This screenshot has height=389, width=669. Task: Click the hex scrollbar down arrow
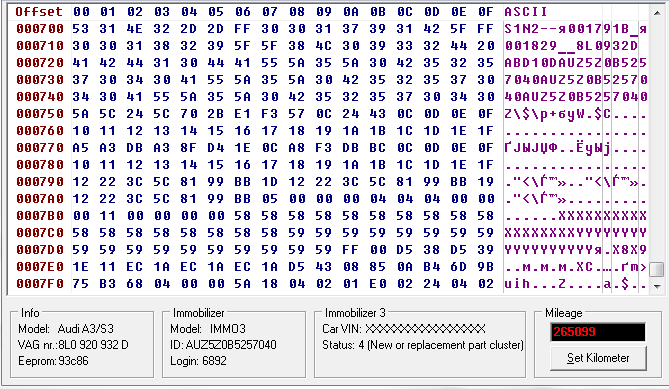click(657, 286)
